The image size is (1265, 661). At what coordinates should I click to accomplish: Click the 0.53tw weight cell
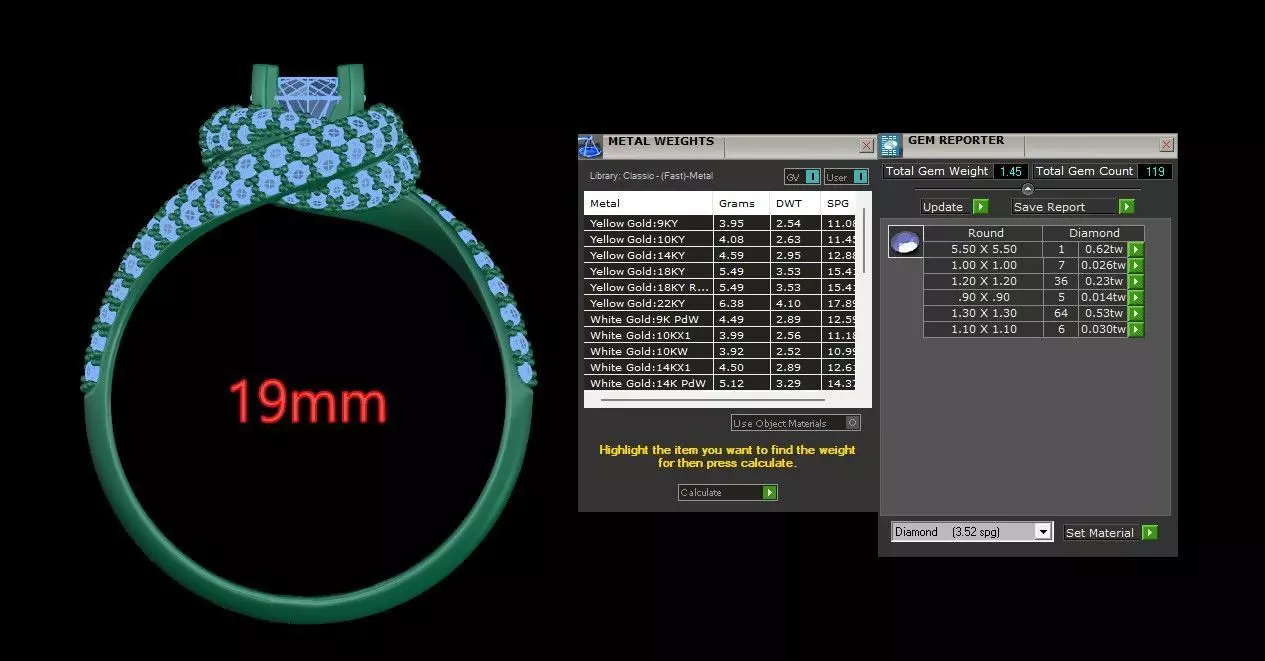[1103, 313]
